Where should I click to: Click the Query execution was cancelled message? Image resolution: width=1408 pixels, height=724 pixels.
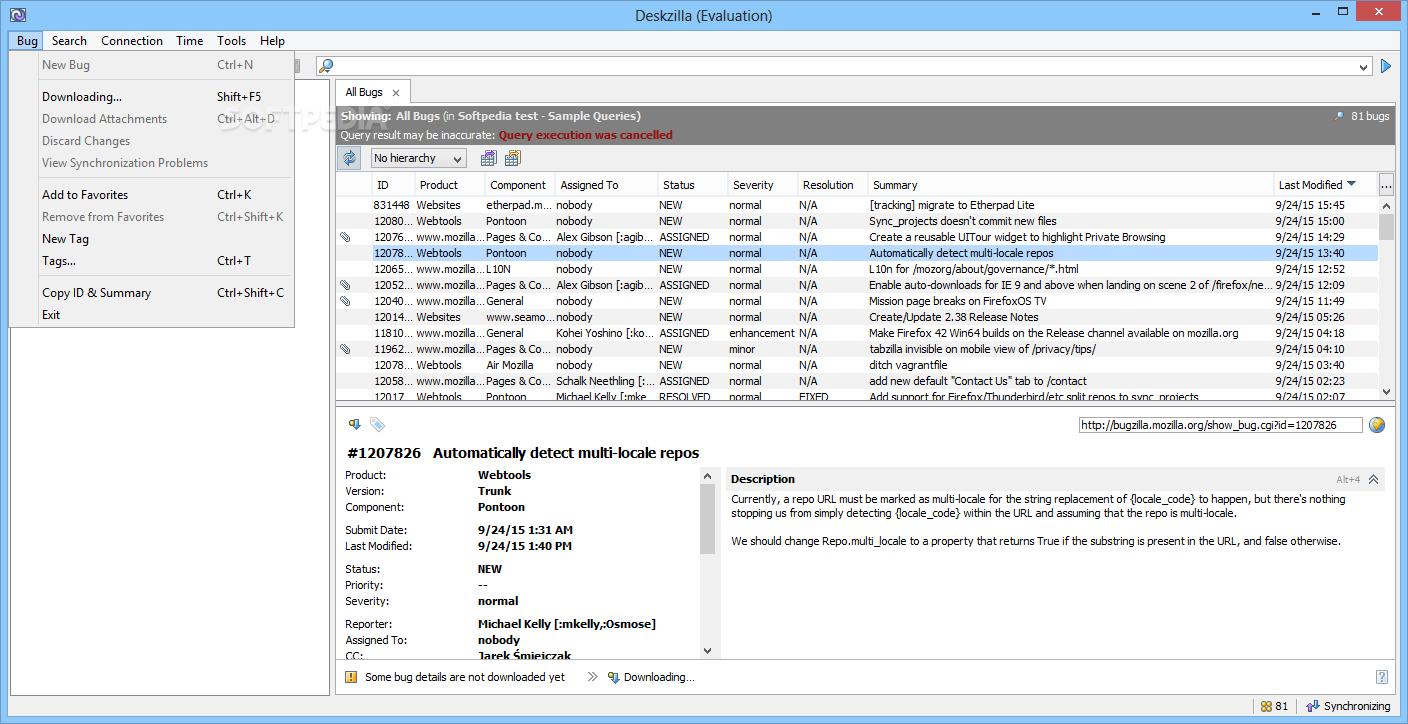[585, 135]
